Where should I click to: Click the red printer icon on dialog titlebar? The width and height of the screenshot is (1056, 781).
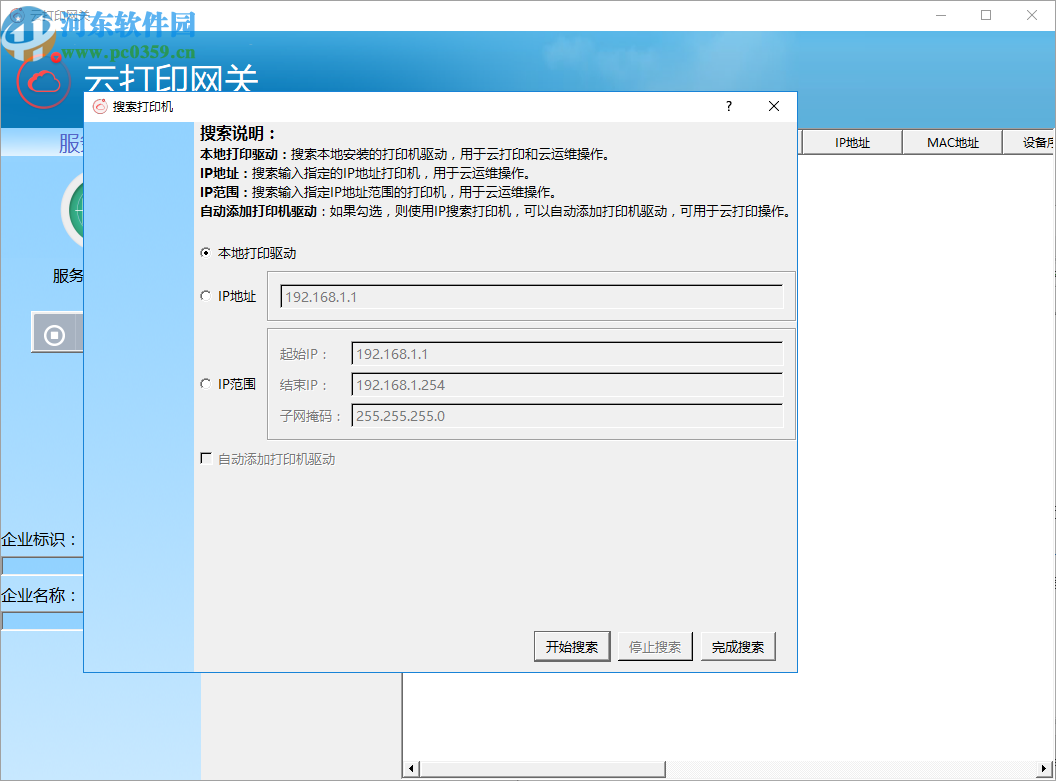click(101, 106)
